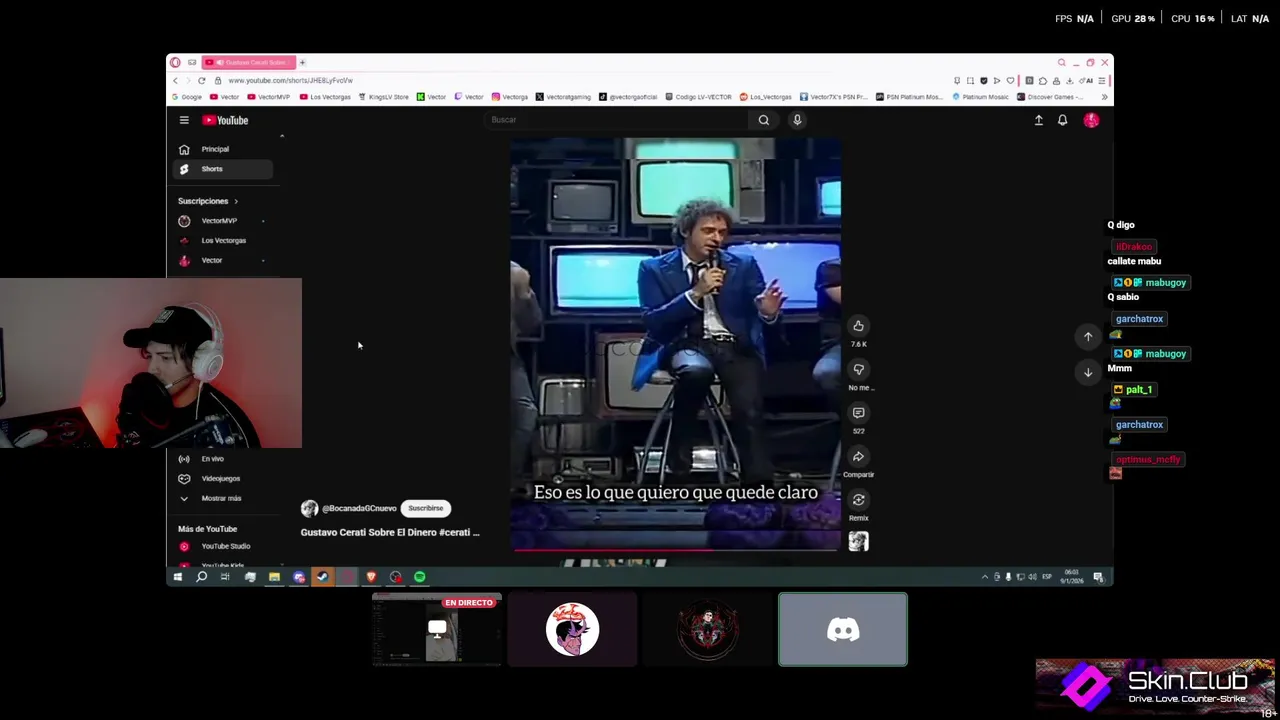Open YouTube notifications bell
Image resolution: width=1280 pixels, height=720 pixels.
(1062, 120)
